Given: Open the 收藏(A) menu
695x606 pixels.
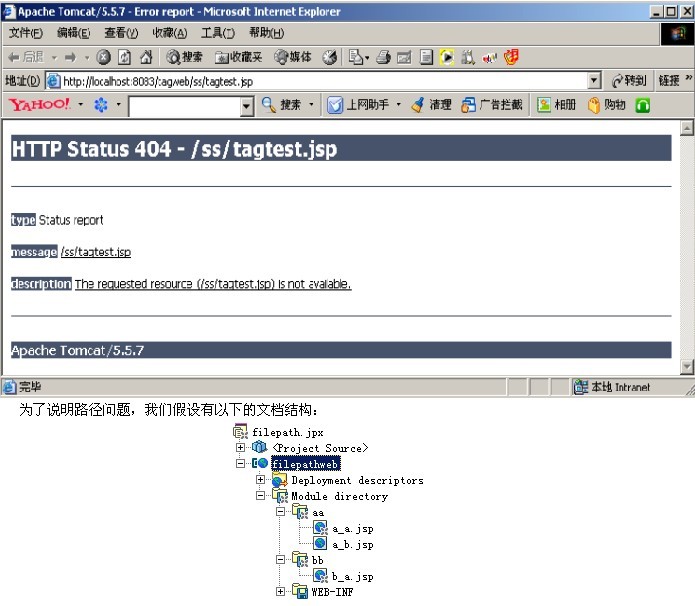Looking at the screenshot, I should click(x=169, y=33).
